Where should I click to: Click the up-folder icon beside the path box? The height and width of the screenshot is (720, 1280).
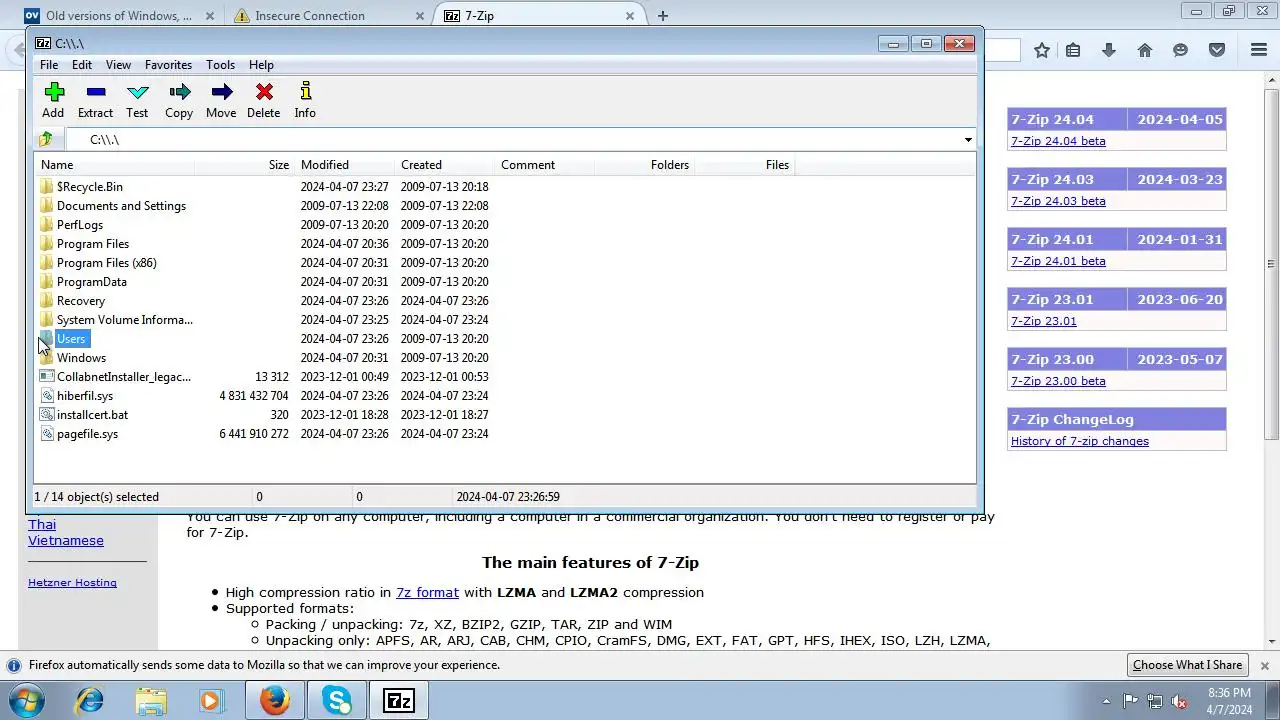click(x=46, y=139)
